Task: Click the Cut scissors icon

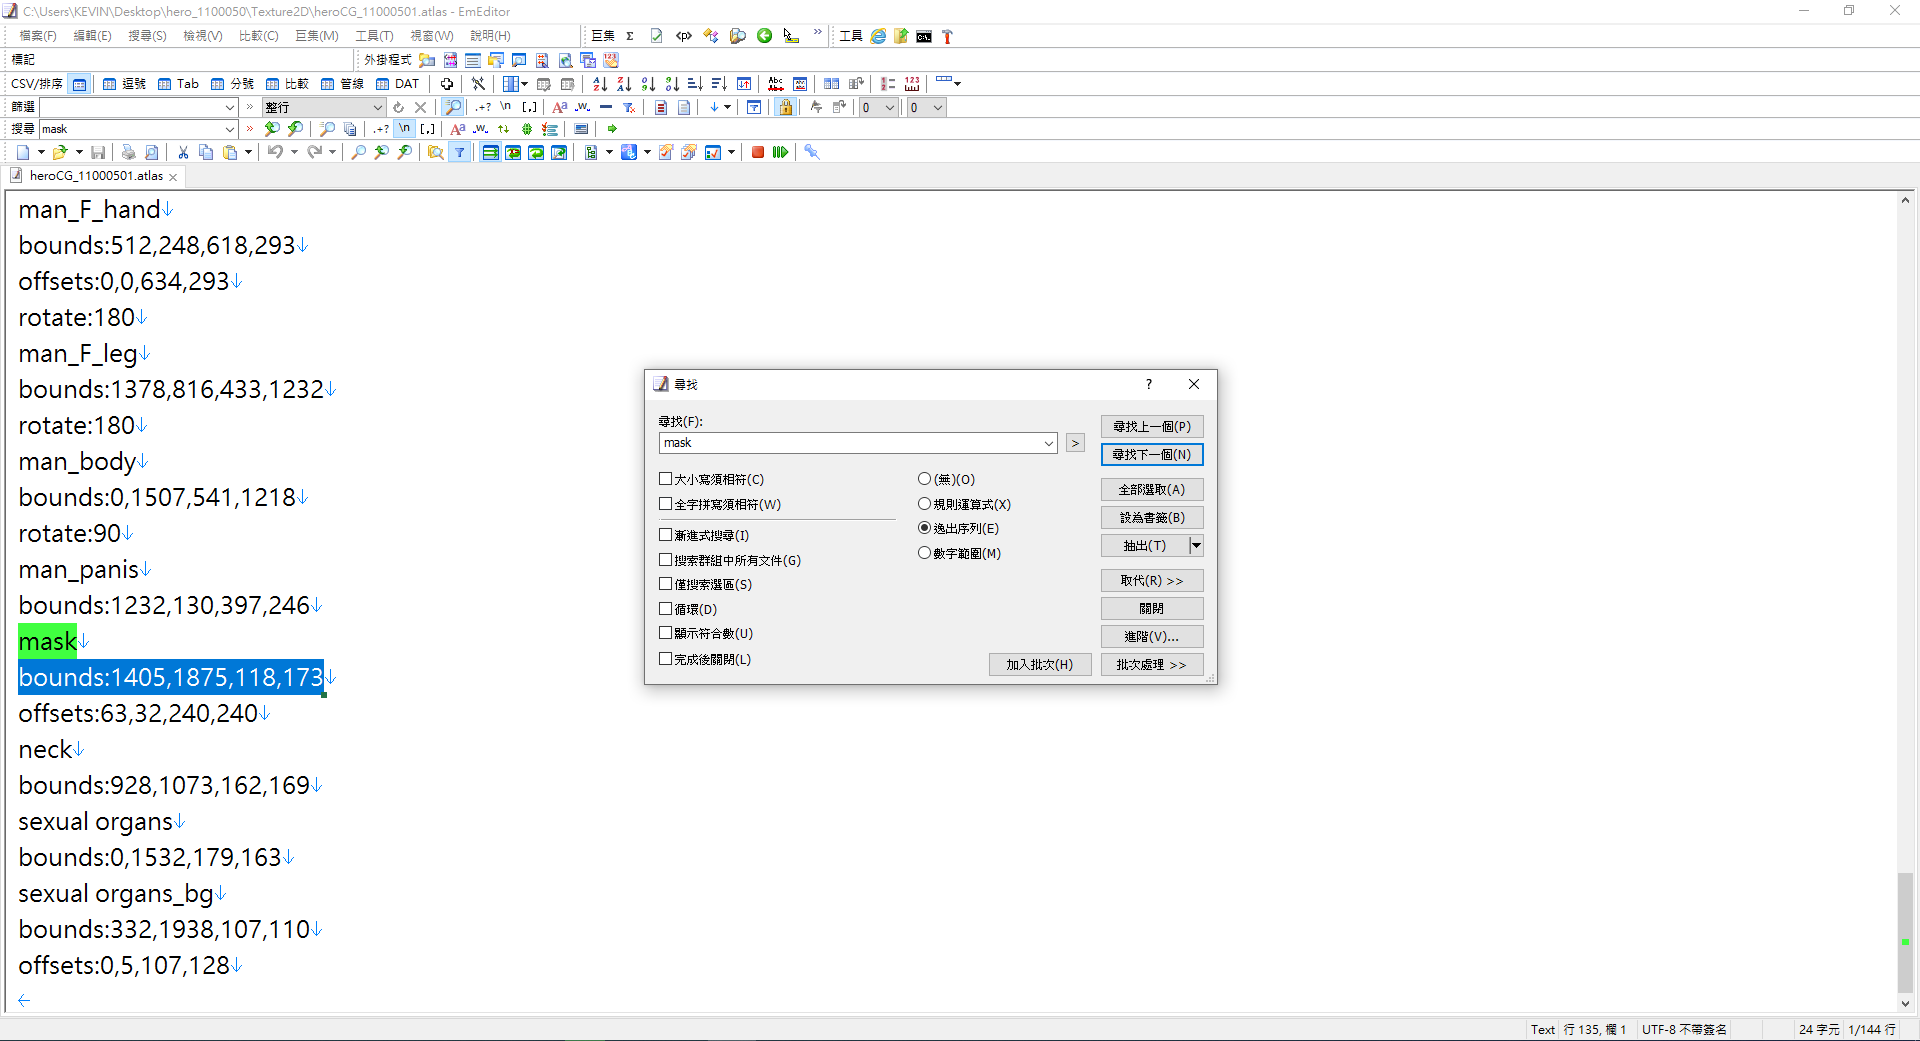Action: tap(183, 152)
